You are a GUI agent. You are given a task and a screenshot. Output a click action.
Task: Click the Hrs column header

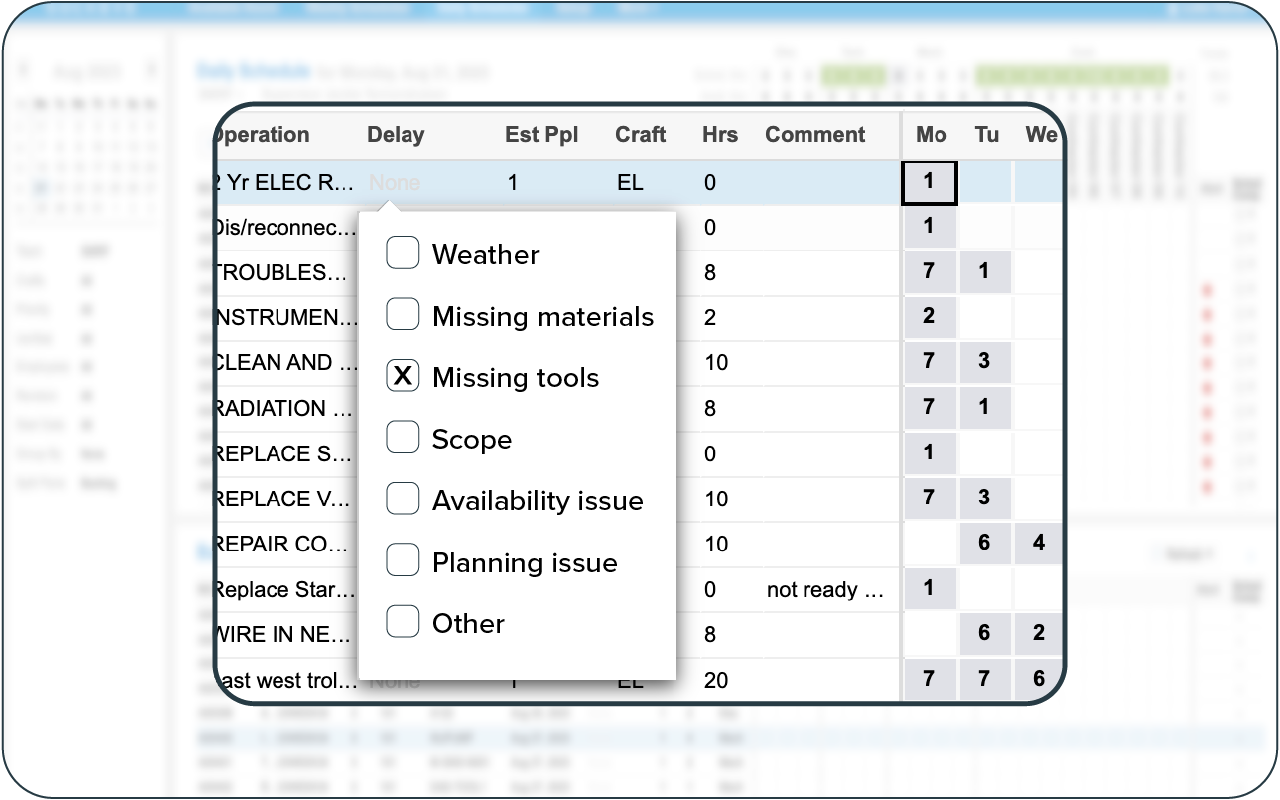(x=719, y=134)
